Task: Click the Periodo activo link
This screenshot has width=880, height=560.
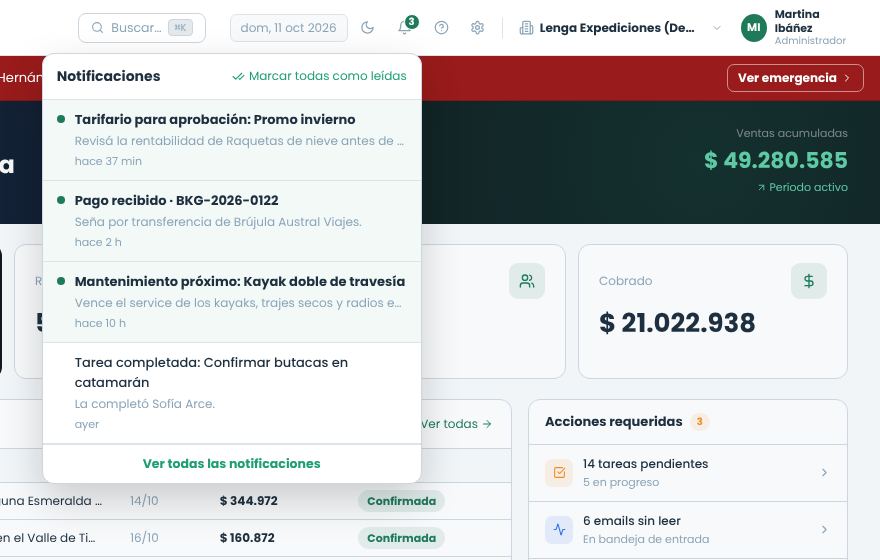Action: click(x=803, y=187)
